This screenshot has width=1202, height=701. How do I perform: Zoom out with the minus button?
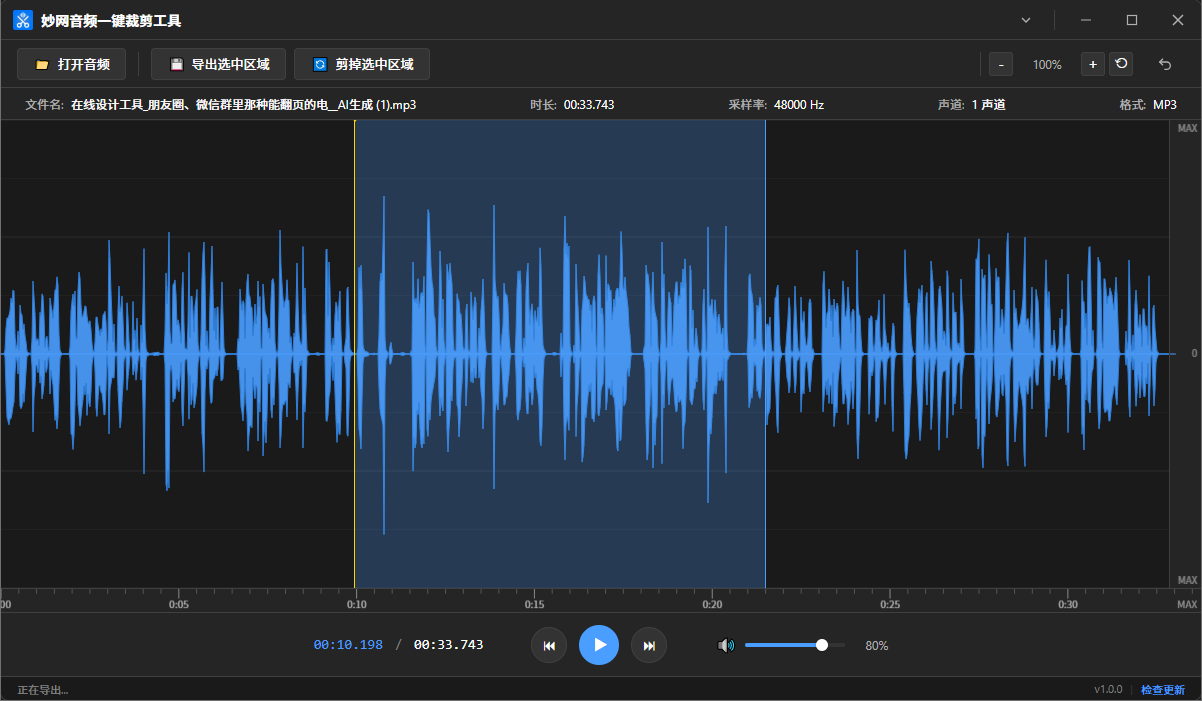(1001, 64)
